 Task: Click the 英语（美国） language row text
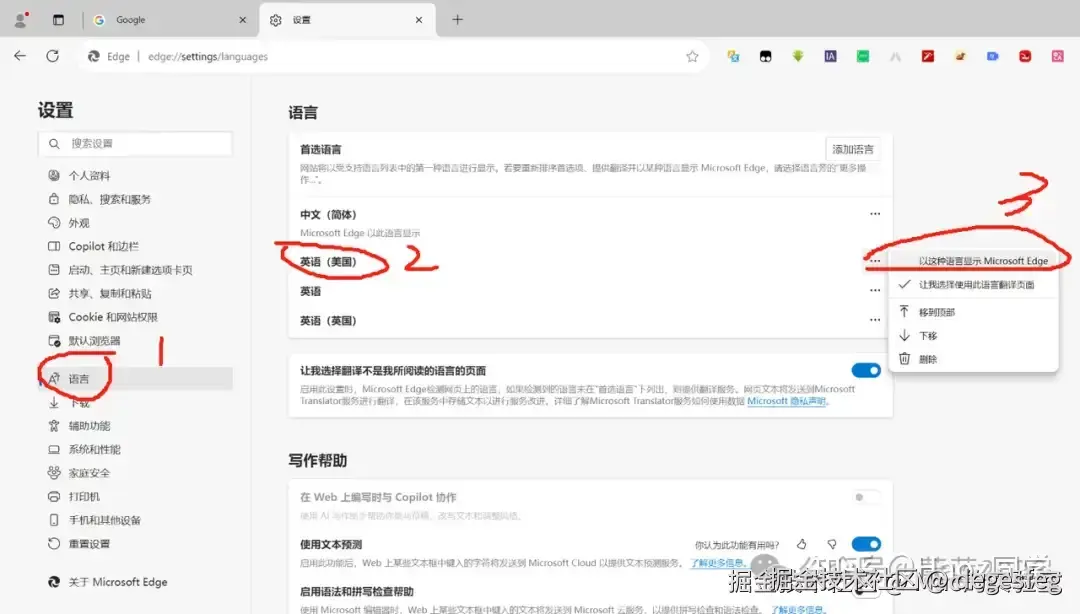pos(328,262)
